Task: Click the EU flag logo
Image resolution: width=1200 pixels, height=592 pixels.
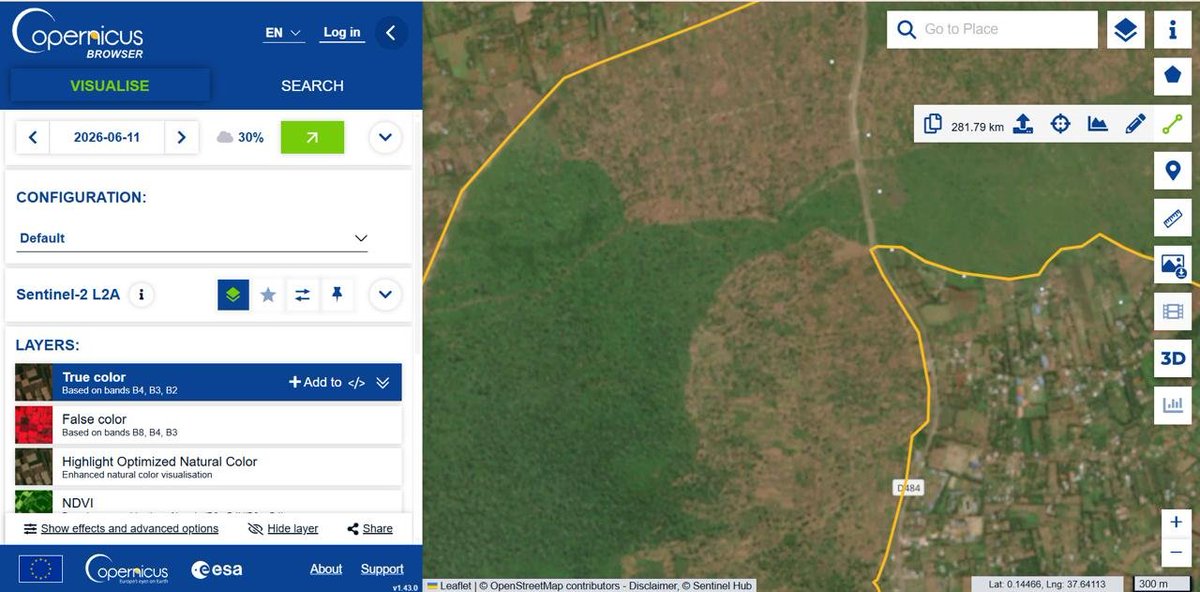Action: point(40,569)
